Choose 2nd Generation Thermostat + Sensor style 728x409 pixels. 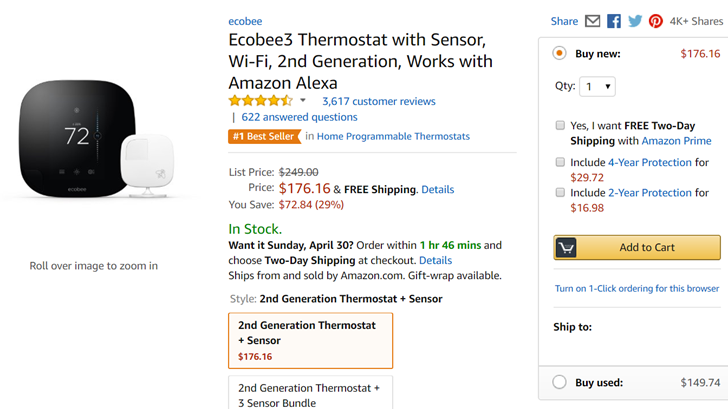(310, 341)
